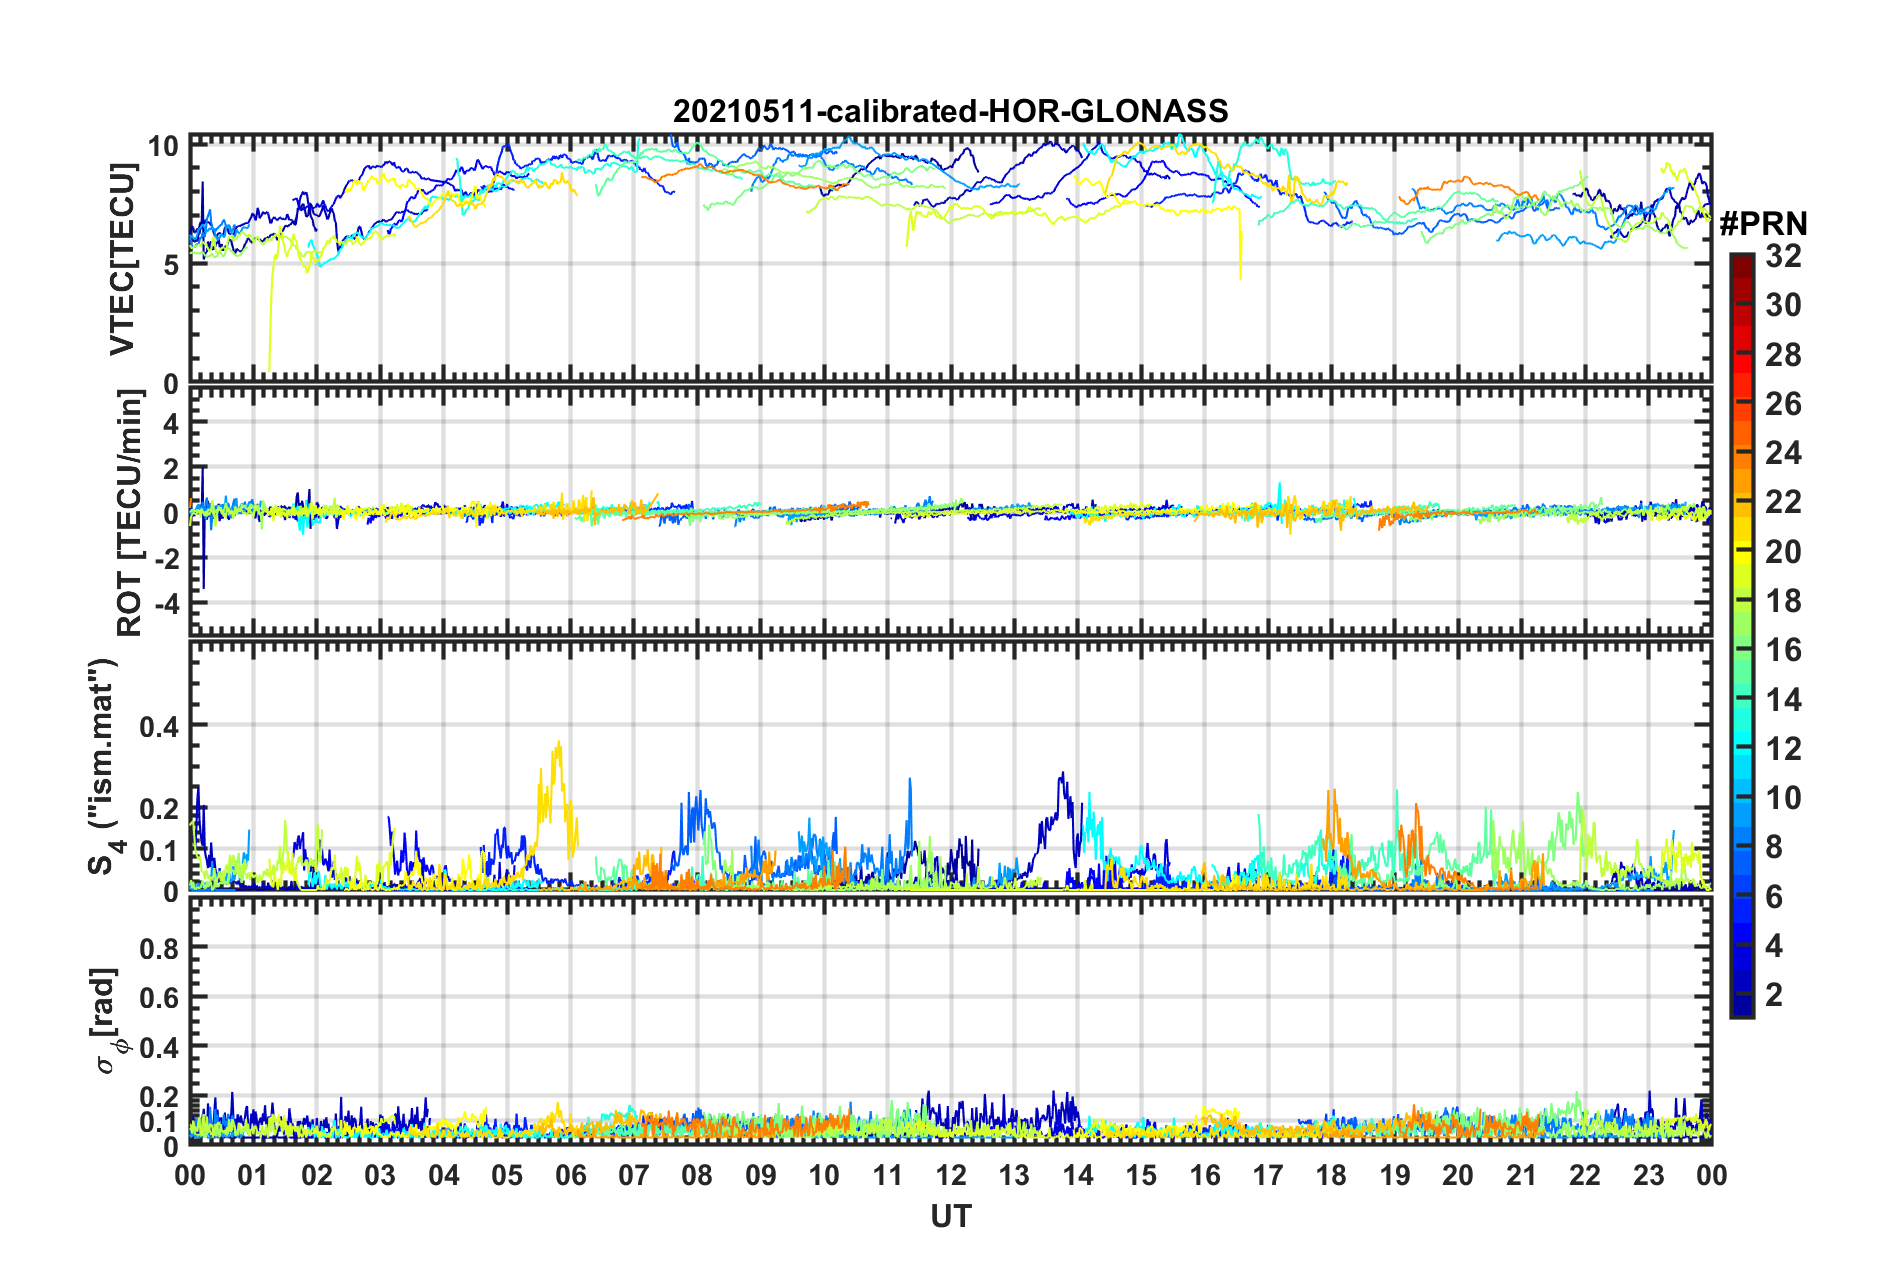
Task: Click the #PRN colorbar title
Action: (1763, 224)
